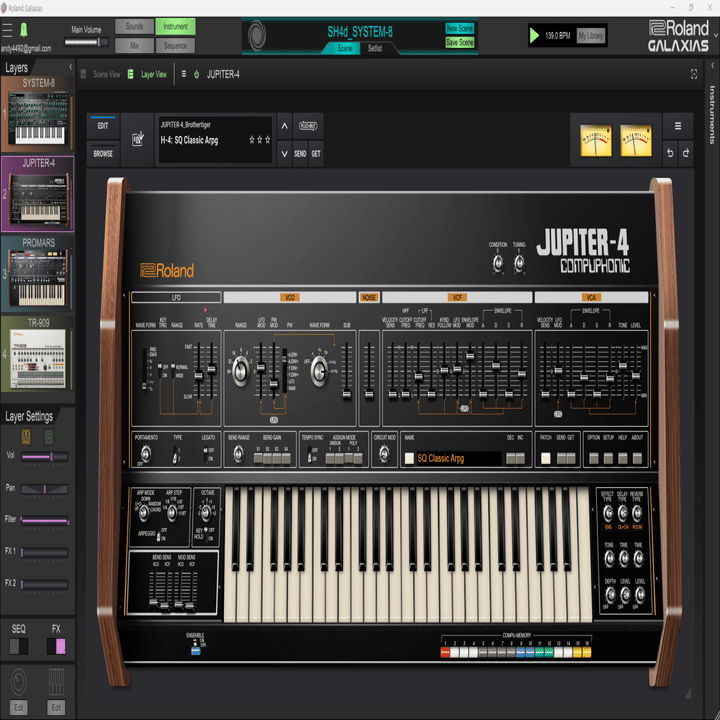Switch to the Sounds tab
The image size is (720, 720).
135,27
